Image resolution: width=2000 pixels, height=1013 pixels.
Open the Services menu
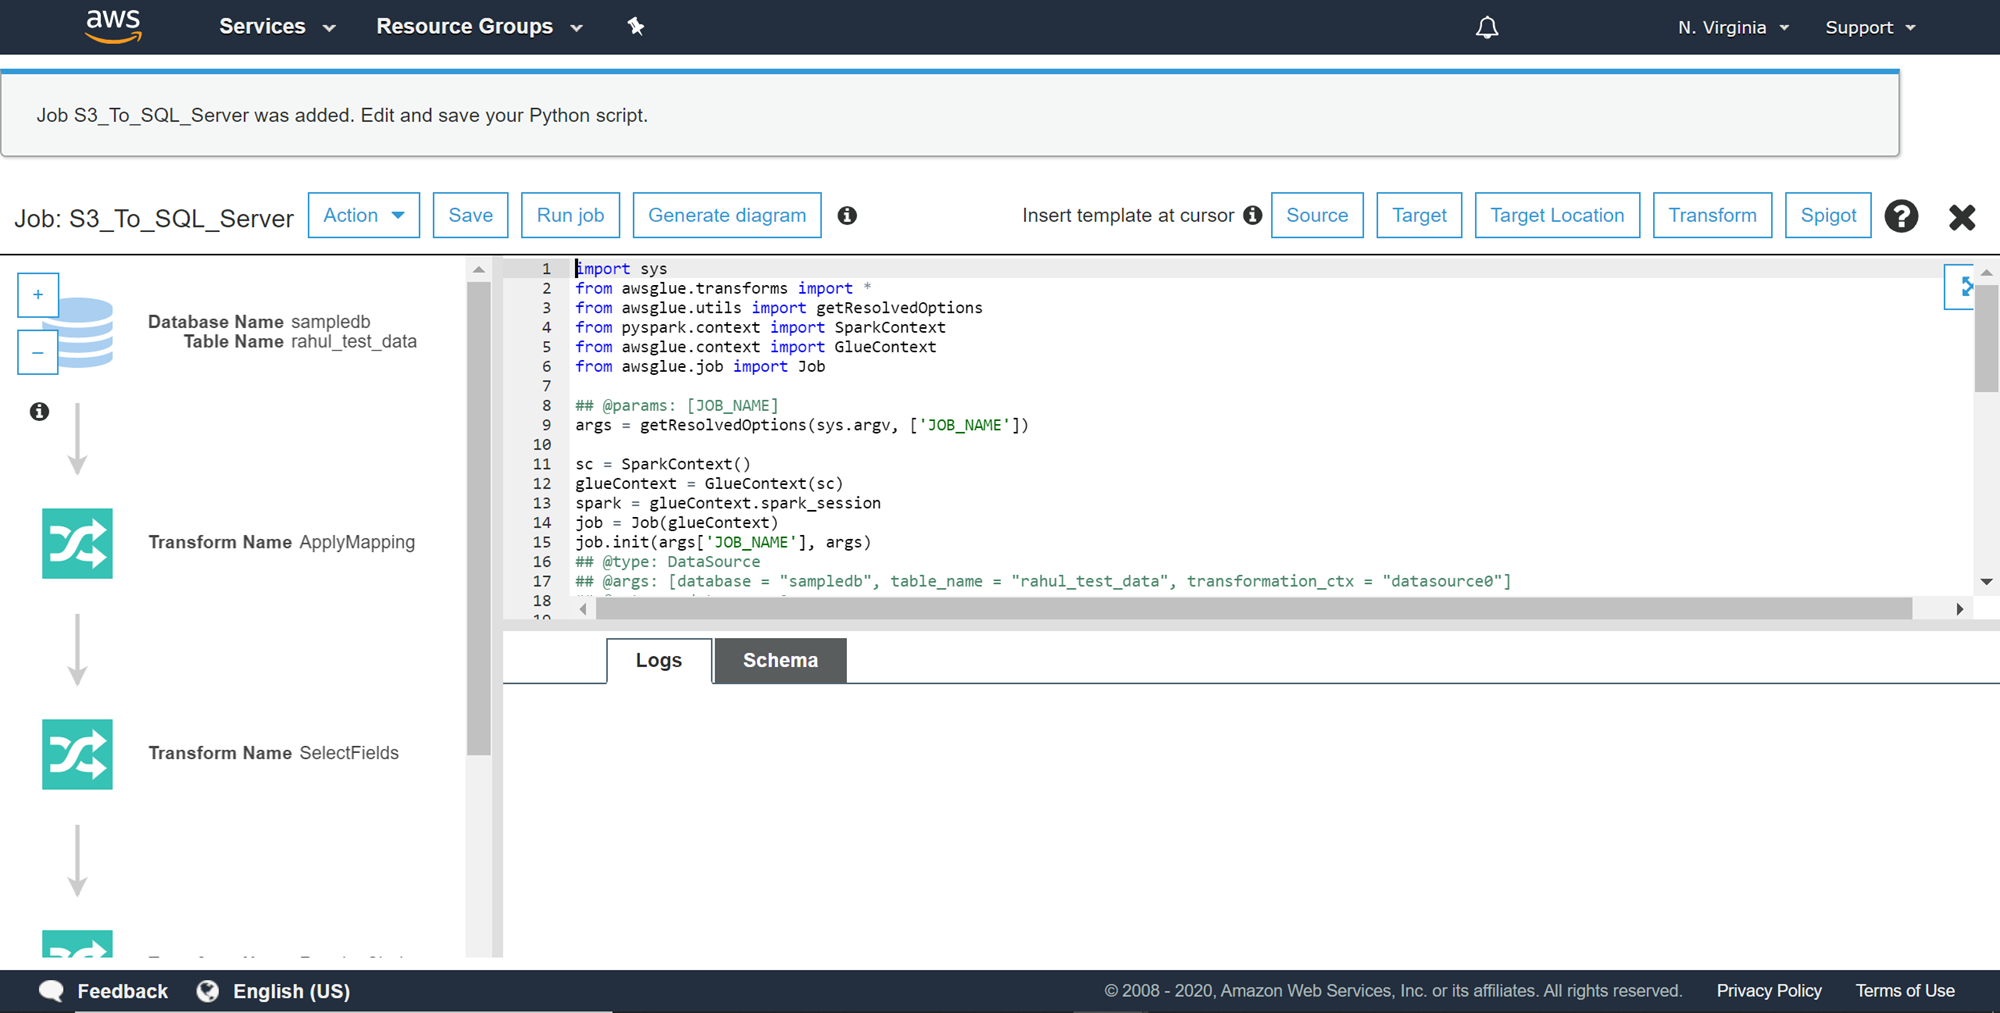click(276, 27)
